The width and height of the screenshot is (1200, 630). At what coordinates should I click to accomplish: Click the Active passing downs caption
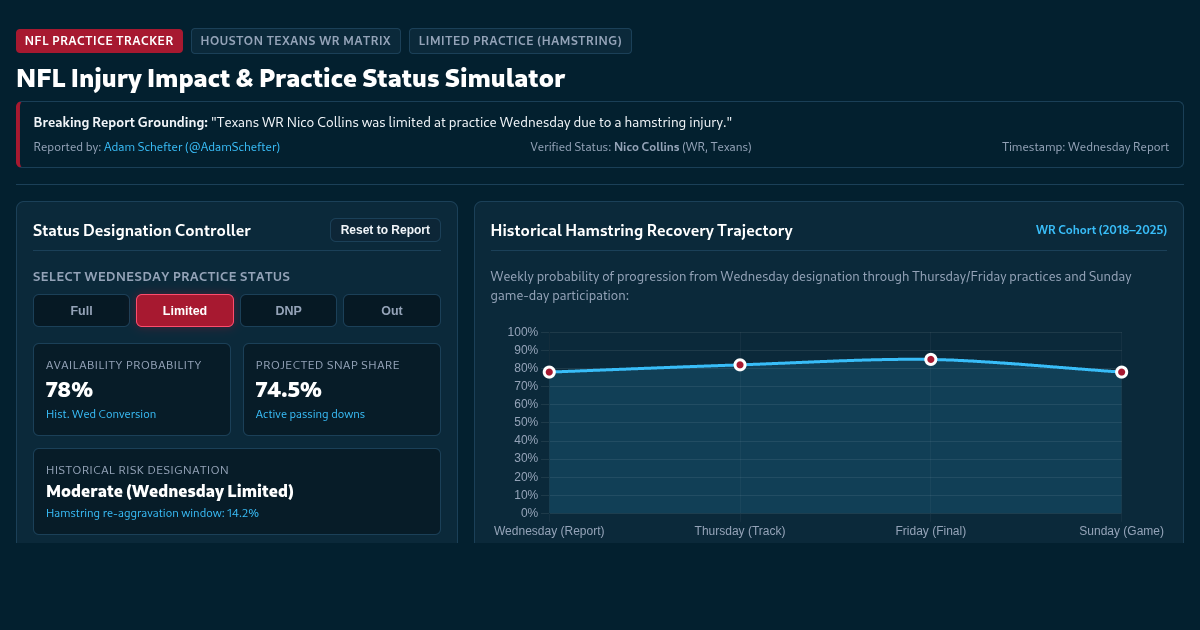(310, 414)
